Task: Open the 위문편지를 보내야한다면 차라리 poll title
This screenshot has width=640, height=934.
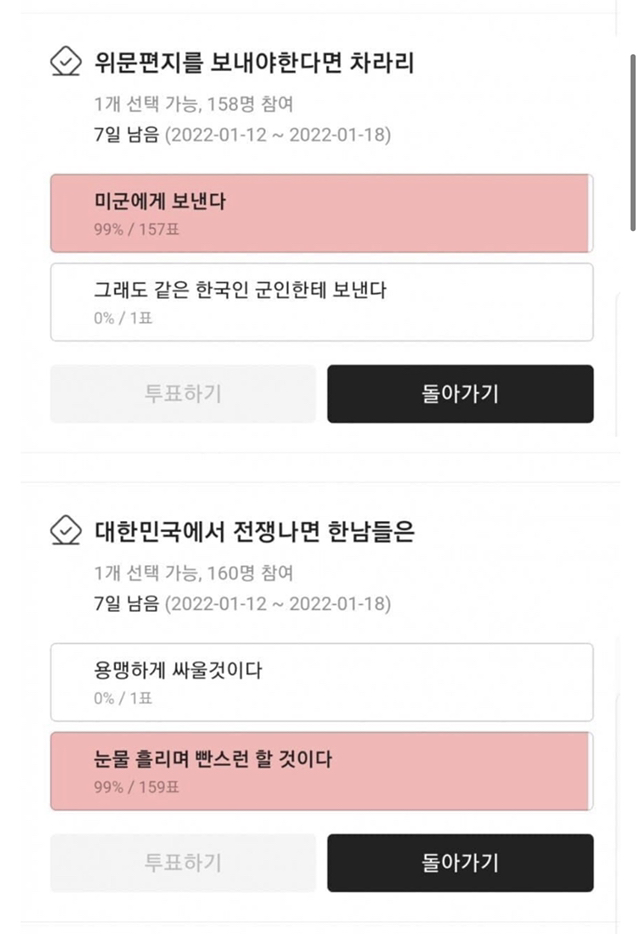Action: (x=254, y=62)
